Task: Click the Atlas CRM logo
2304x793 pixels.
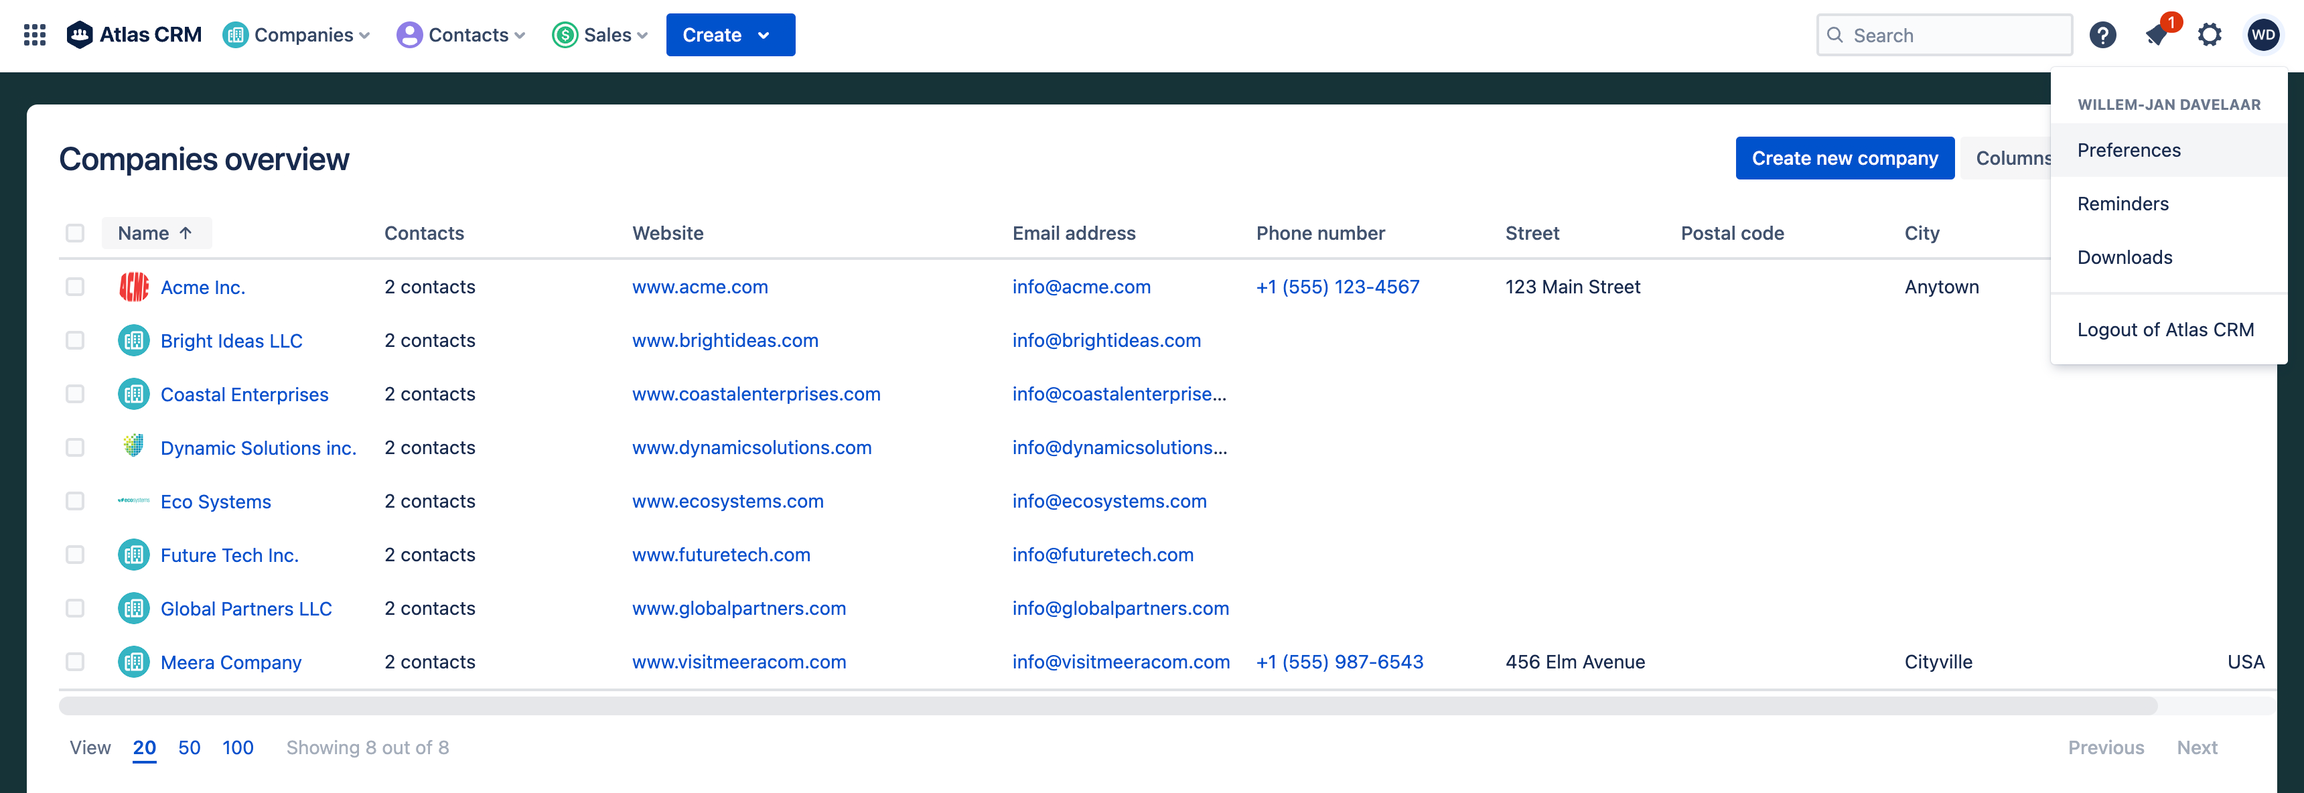Action: tap(134, 35)
